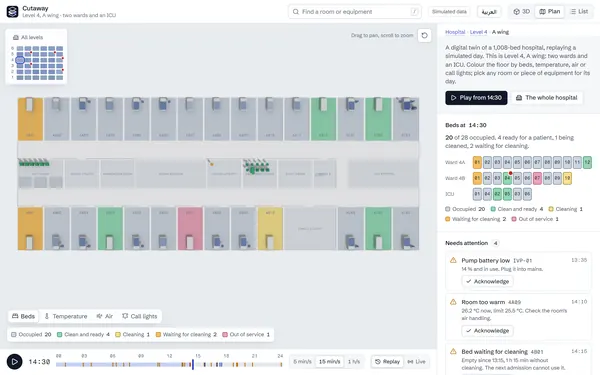Select Ward 4B bed 04 chip with red dot

(507, 178)
